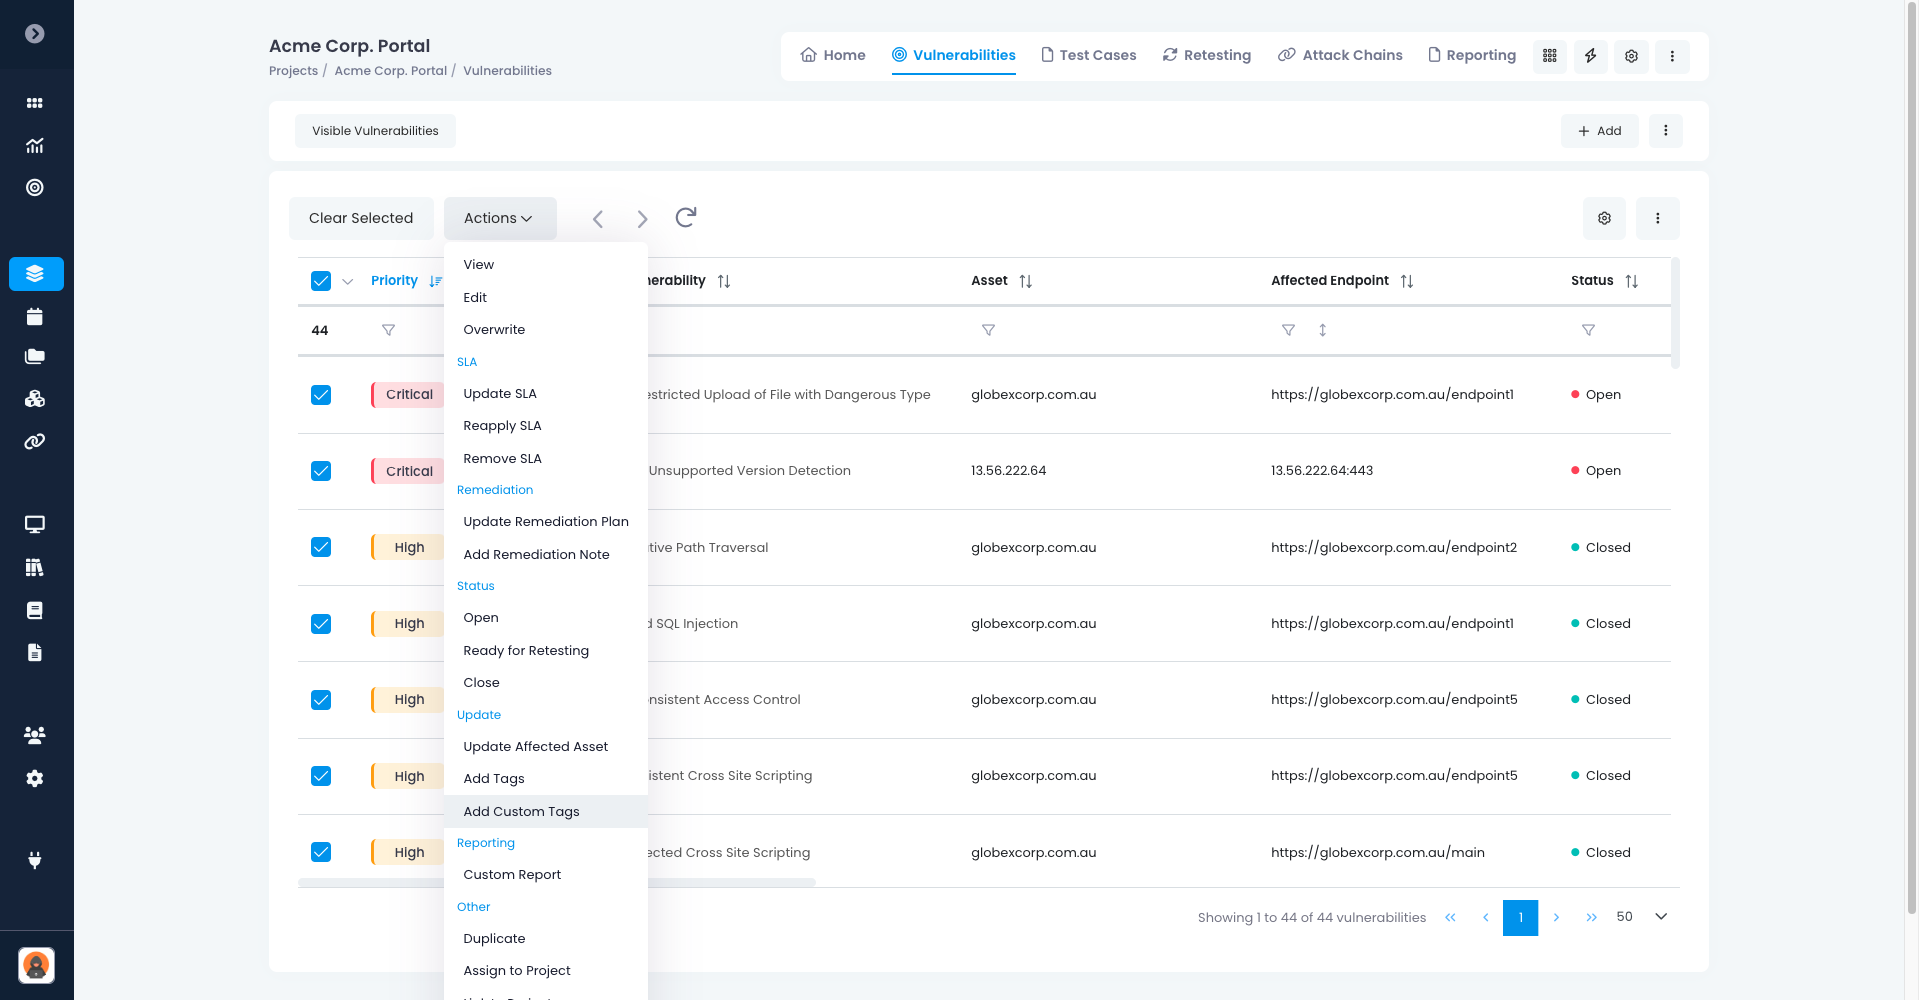Uncheck the select-all checkbox in table header
Image resolution: width=1919 pixels, height=1000 pixels.
tap(320, 281)
